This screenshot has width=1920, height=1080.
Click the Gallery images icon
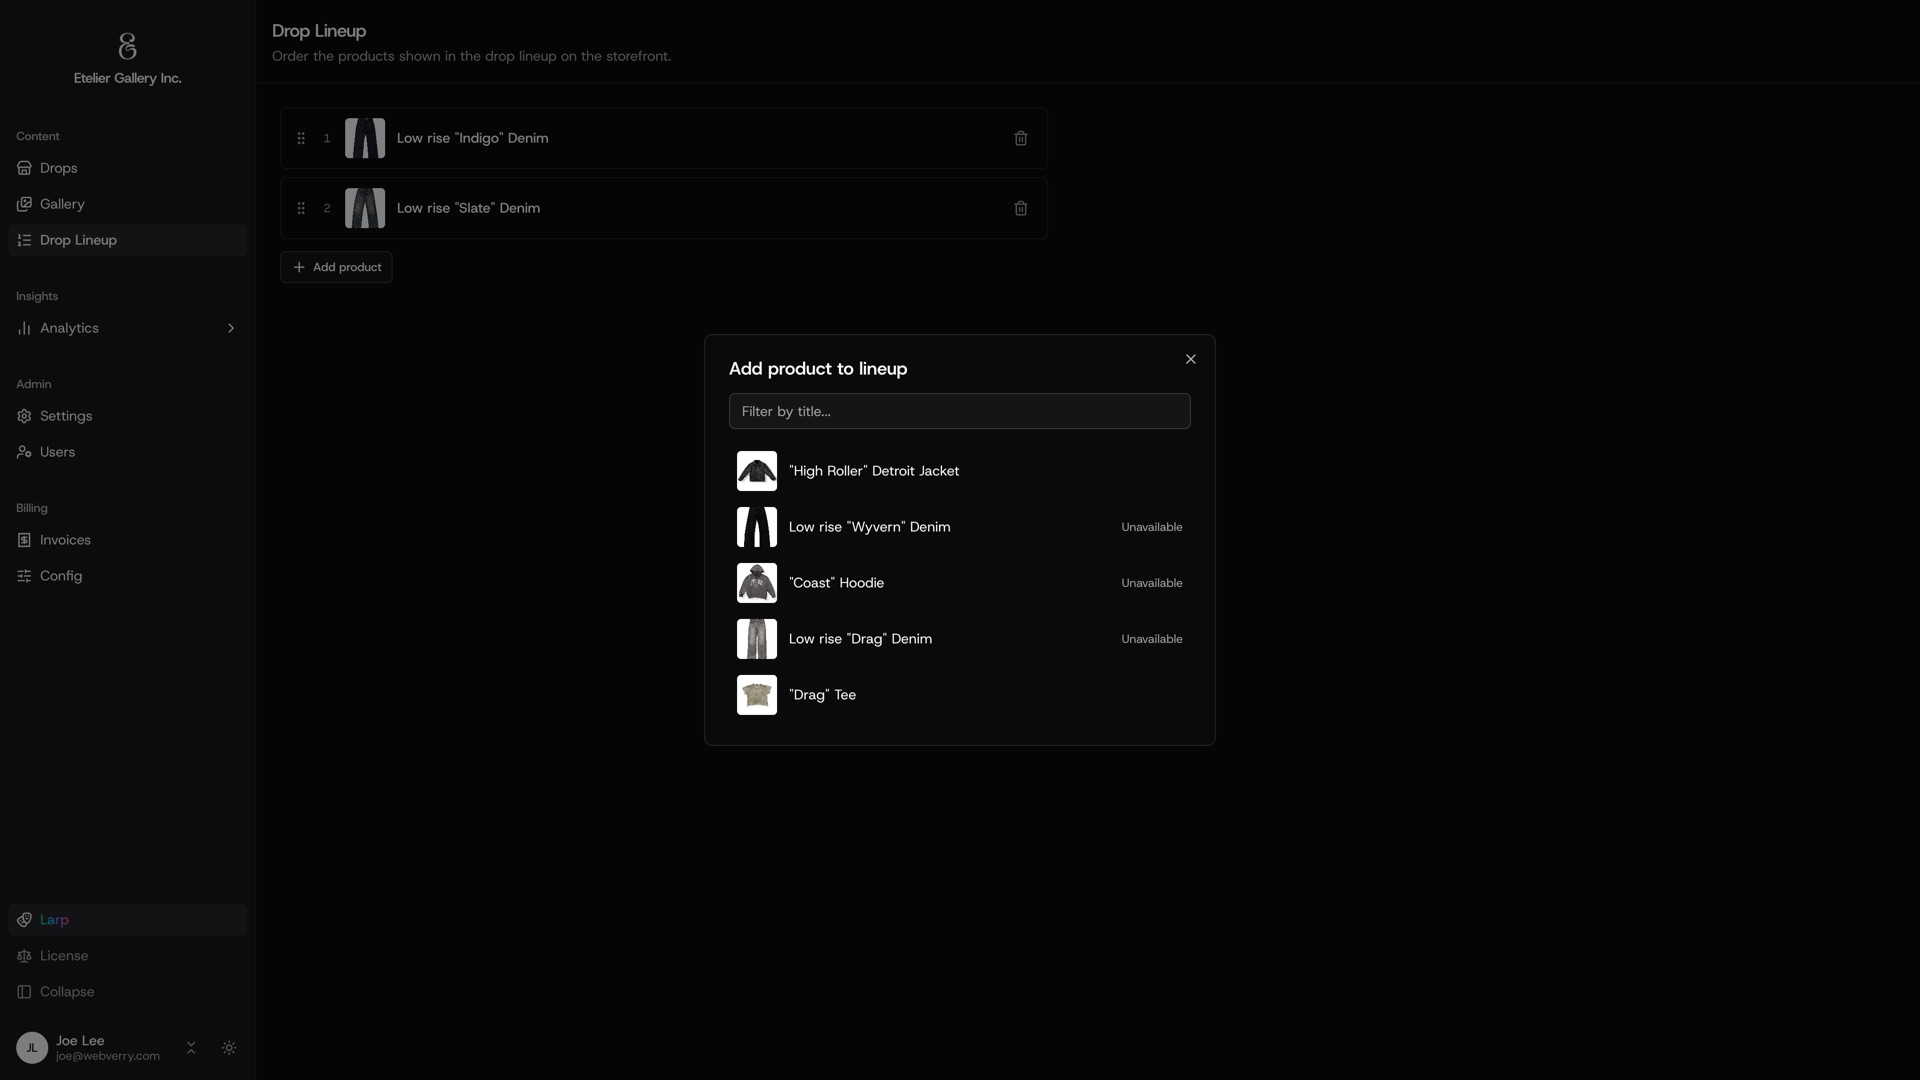coord(24,204)
